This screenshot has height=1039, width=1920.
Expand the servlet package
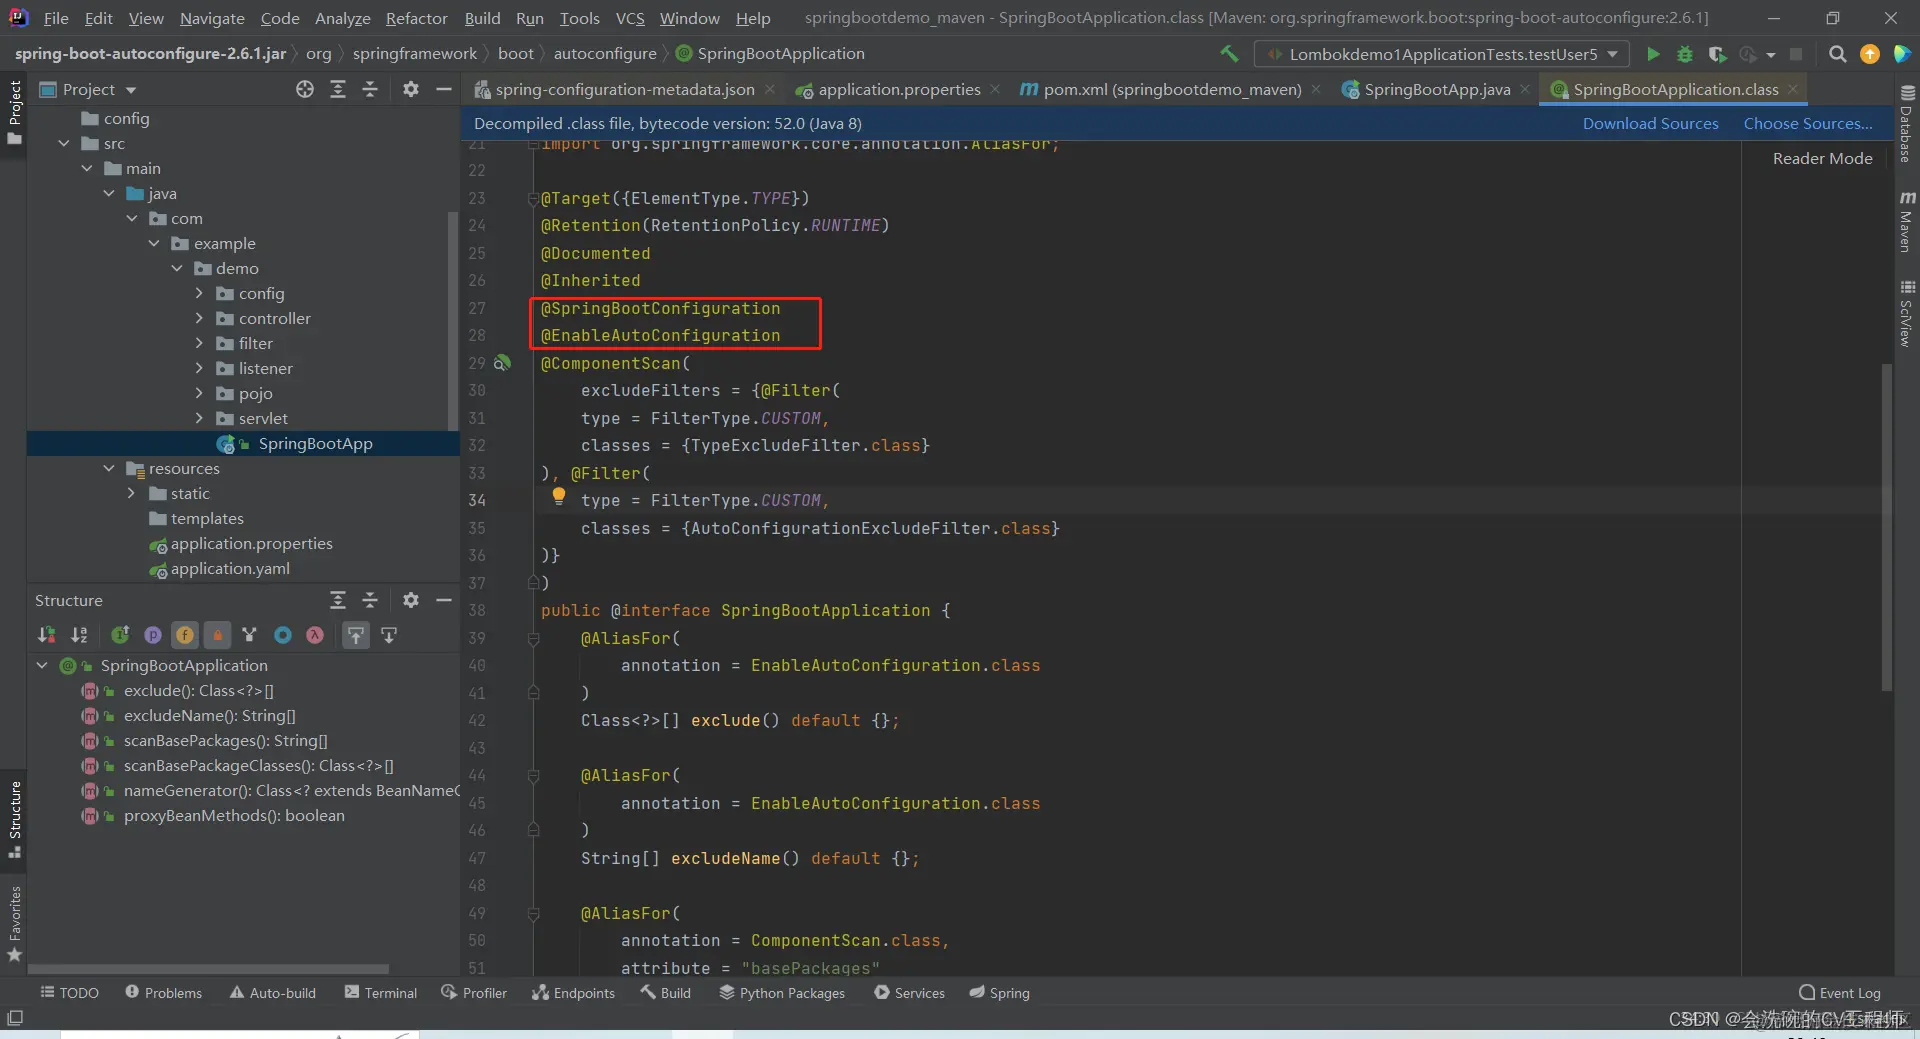(x=199, y=419)
